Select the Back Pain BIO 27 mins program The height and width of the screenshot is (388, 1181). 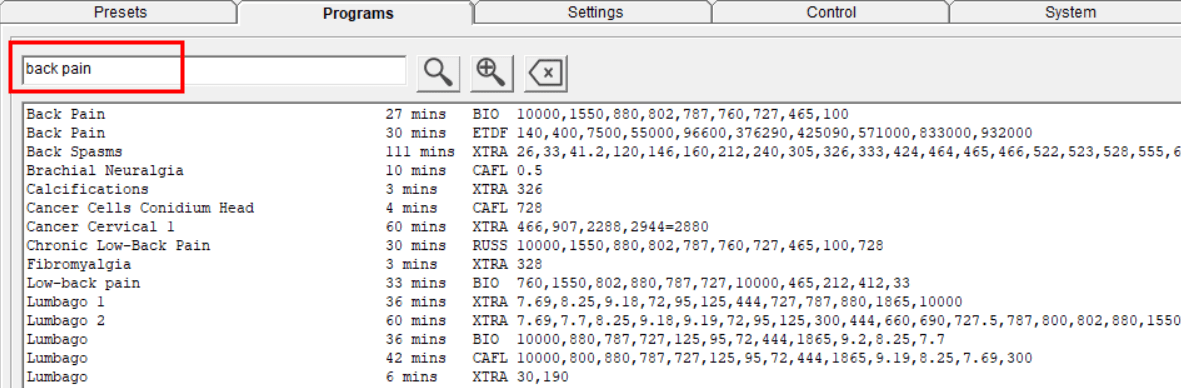[x=602, y=115]
